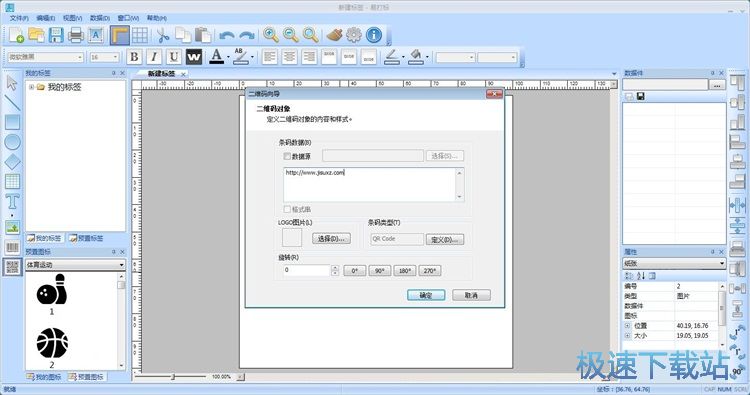Enable the 数据源 checkbox

coord(287,156)
